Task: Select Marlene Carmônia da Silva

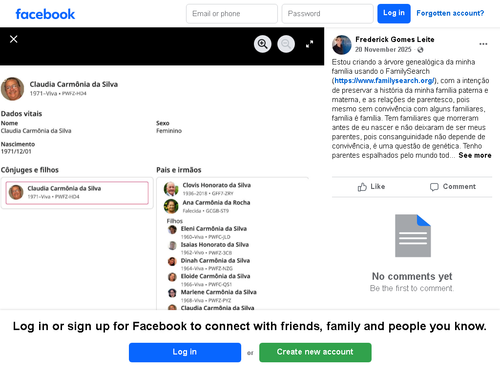Action: [x=219, y=292]
